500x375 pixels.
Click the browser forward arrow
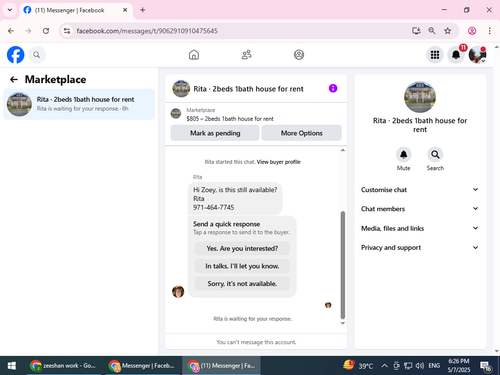(28, 31)
